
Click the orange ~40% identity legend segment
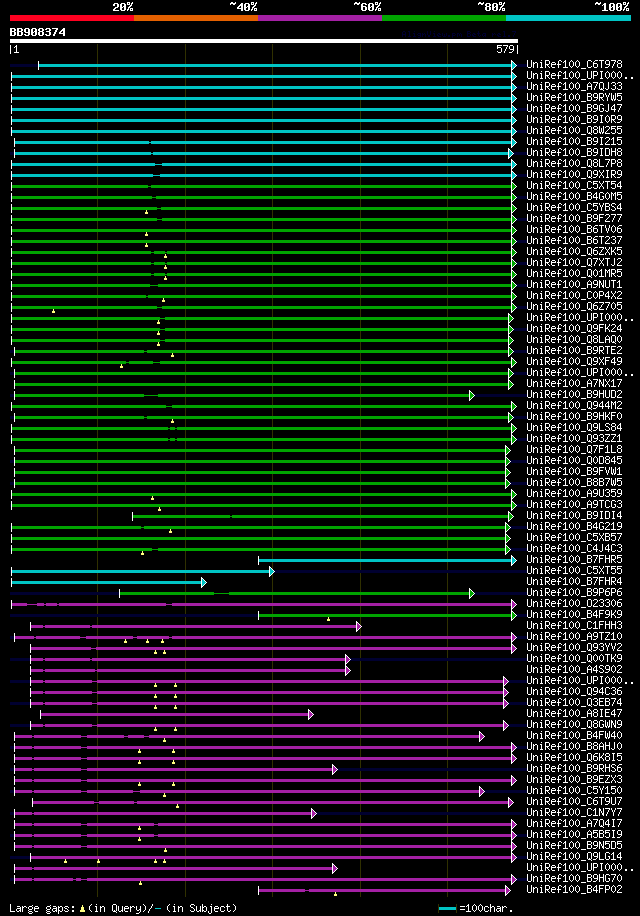pyautogui.click(x=196, y=18)
